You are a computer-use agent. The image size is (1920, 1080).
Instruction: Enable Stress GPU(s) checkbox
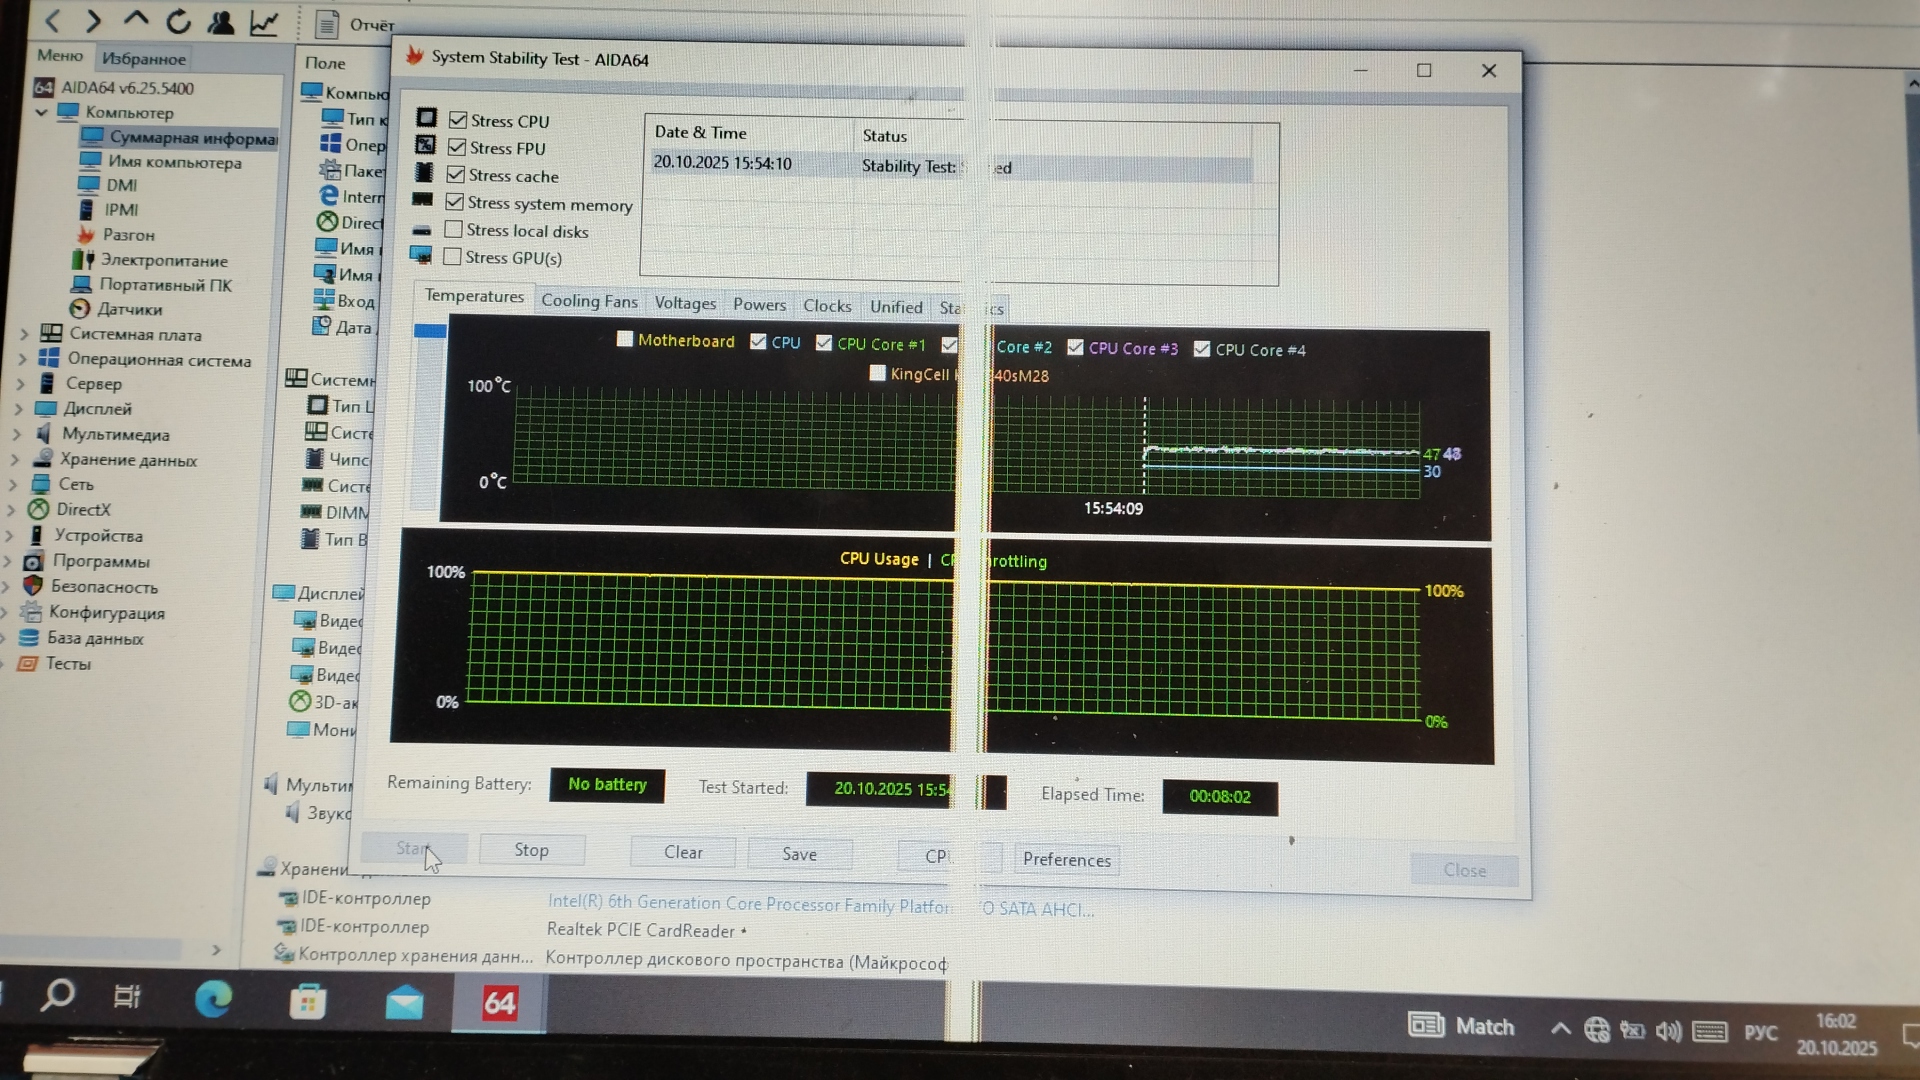pyautogui.click(x=453, y=257)
